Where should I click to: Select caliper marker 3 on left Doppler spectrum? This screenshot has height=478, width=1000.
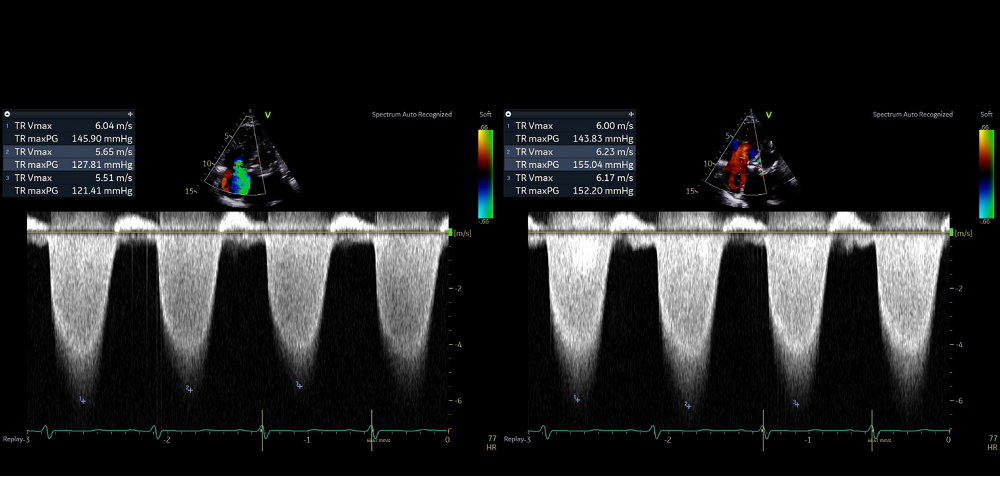click(299, 385)
